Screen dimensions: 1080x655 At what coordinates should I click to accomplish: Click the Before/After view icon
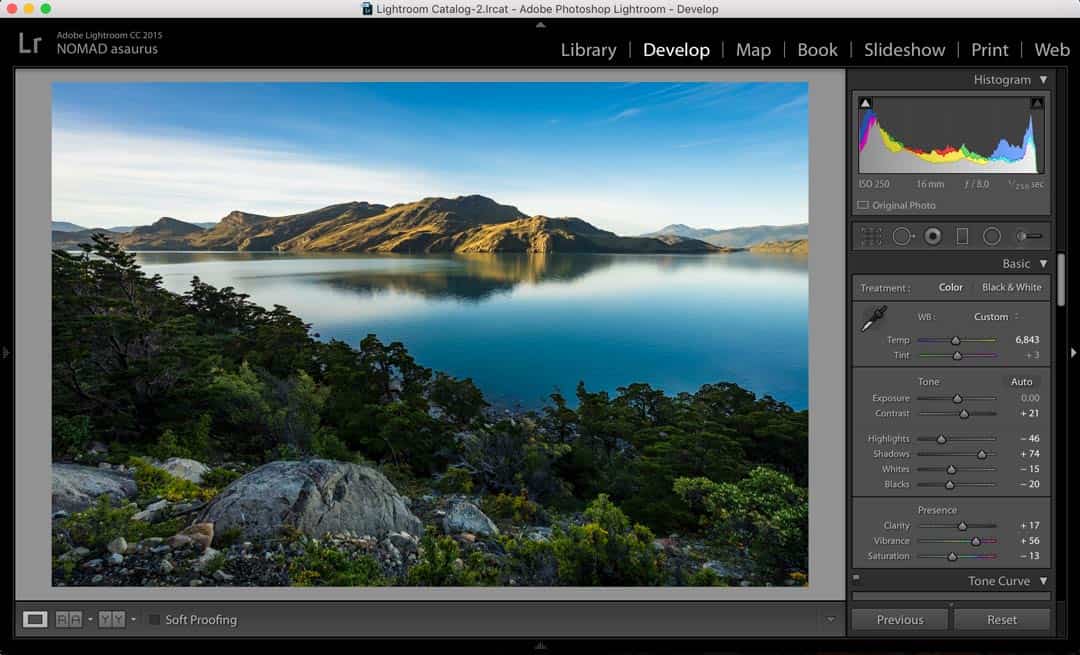click(x=68, y=620)
